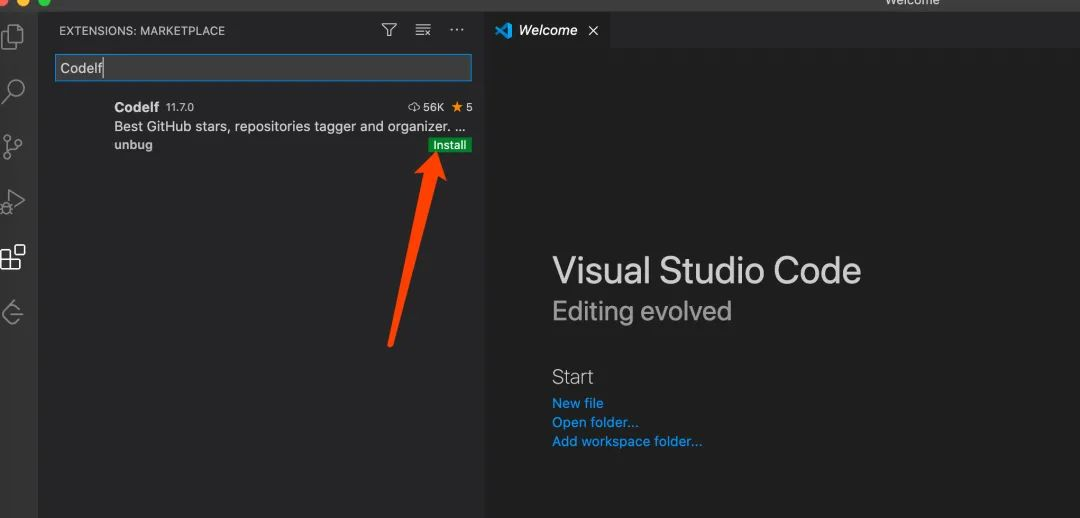Viewport: 1080px width, 518px height.
Task: Open the Search view in activity bar
Action: click(12, 92)
